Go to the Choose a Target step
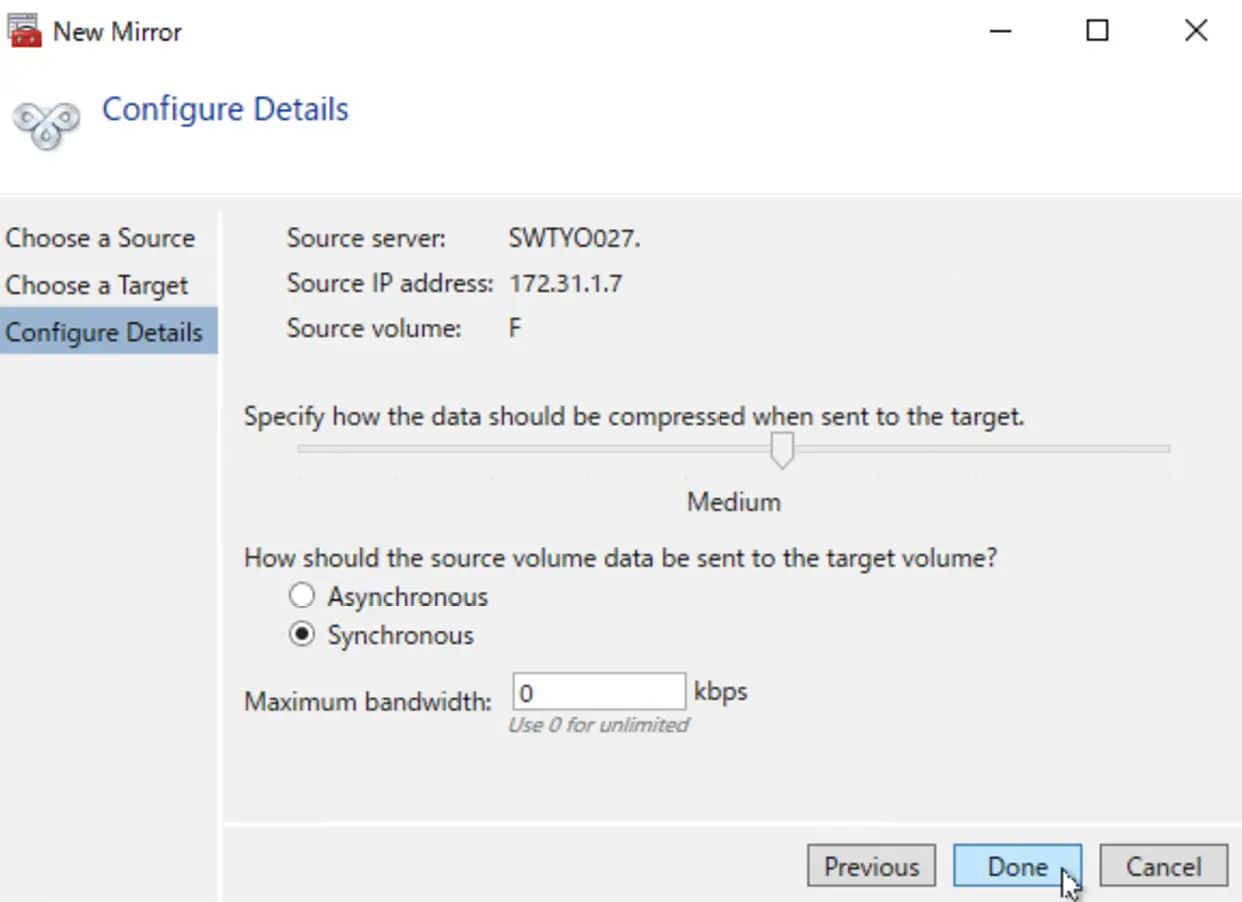 96,285
